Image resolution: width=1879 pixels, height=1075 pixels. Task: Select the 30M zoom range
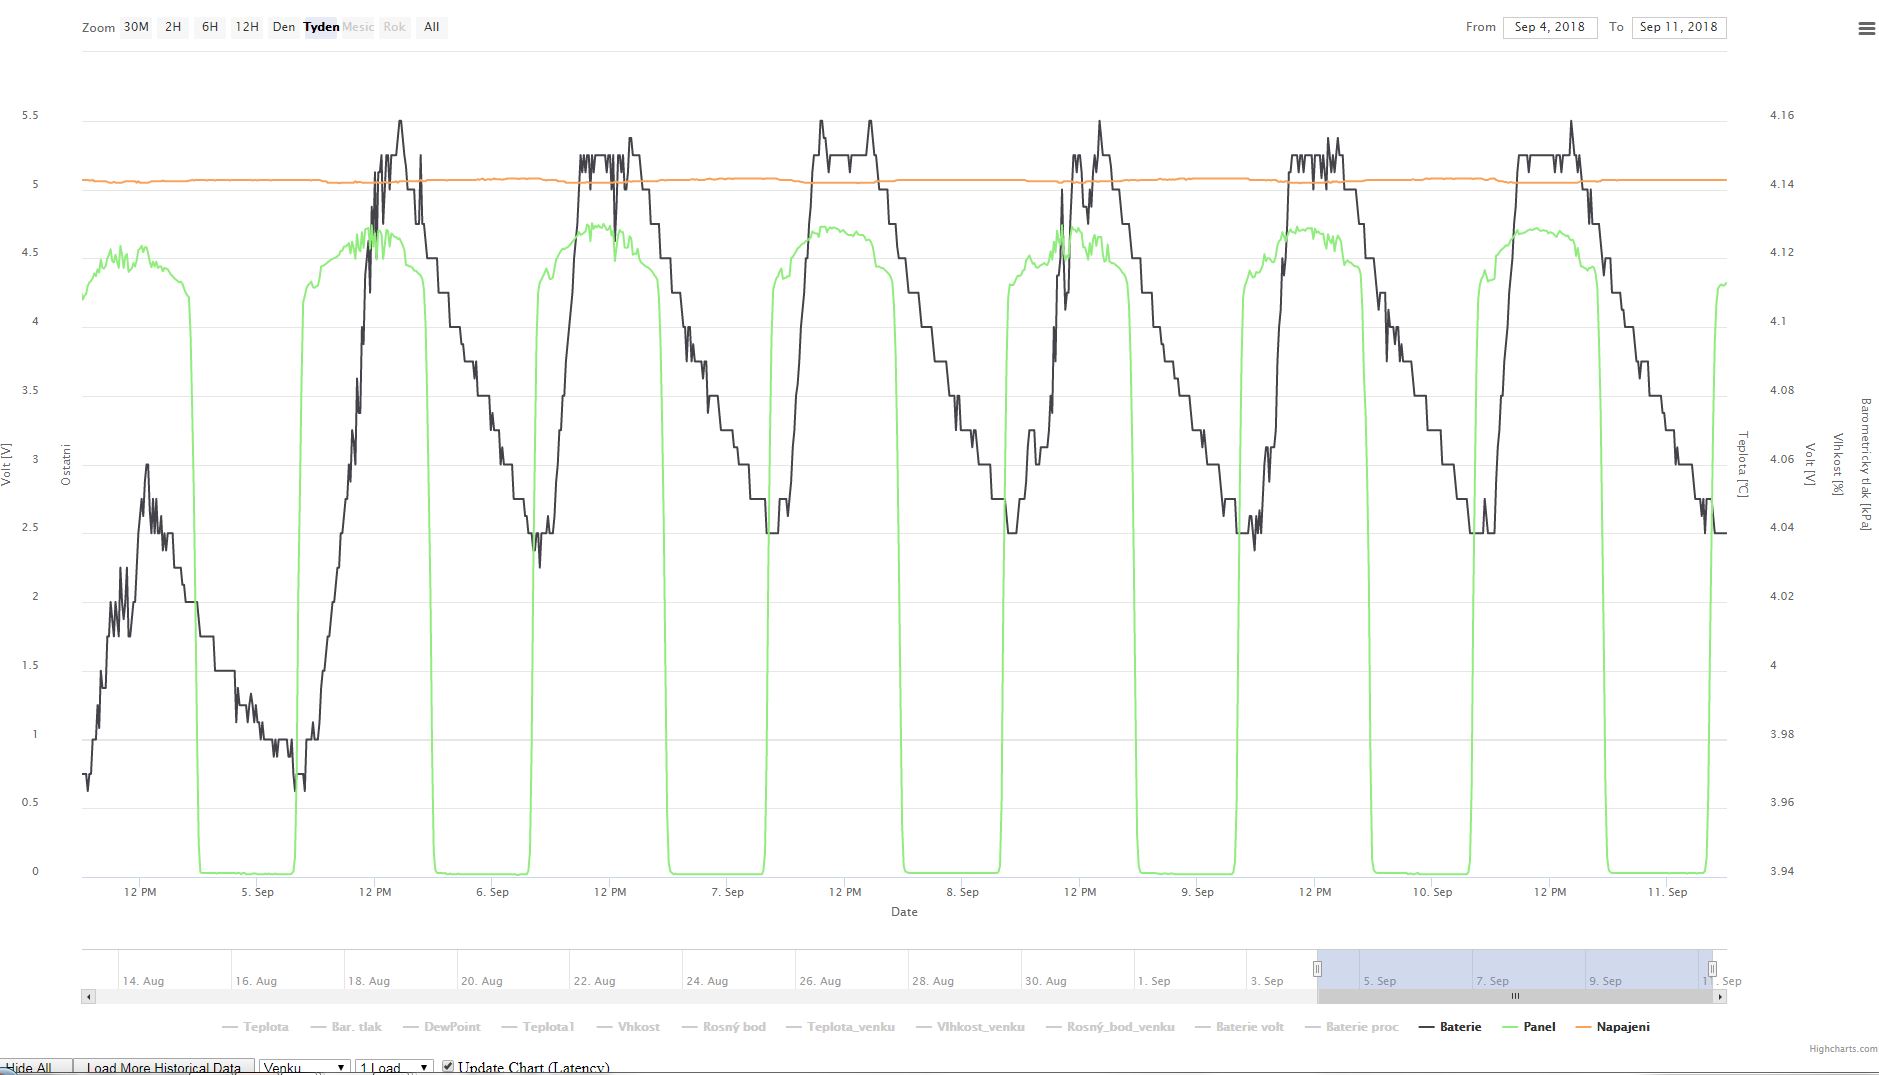point(136,27)
